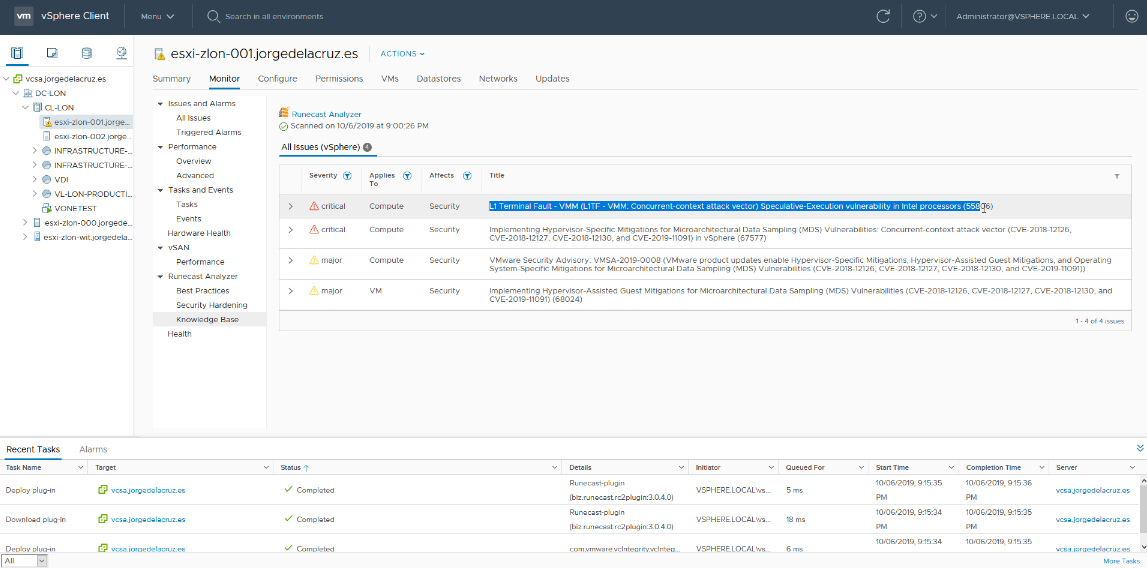Switch to the Summary tab
Image resolution: width=1147 pixels, height=568 pixels.
coord(172,79)
